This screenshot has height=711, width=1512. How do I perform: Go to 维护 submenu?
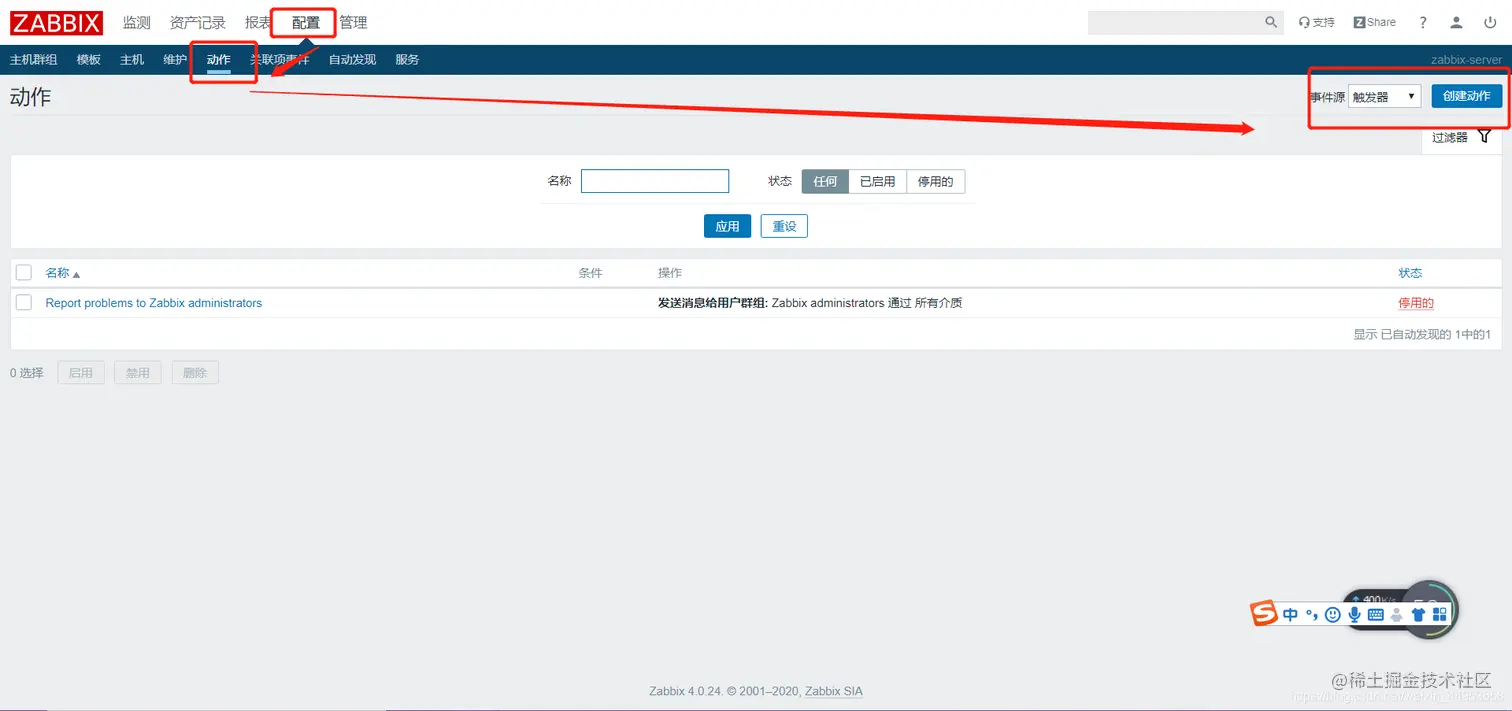click(x=175, y=60)
